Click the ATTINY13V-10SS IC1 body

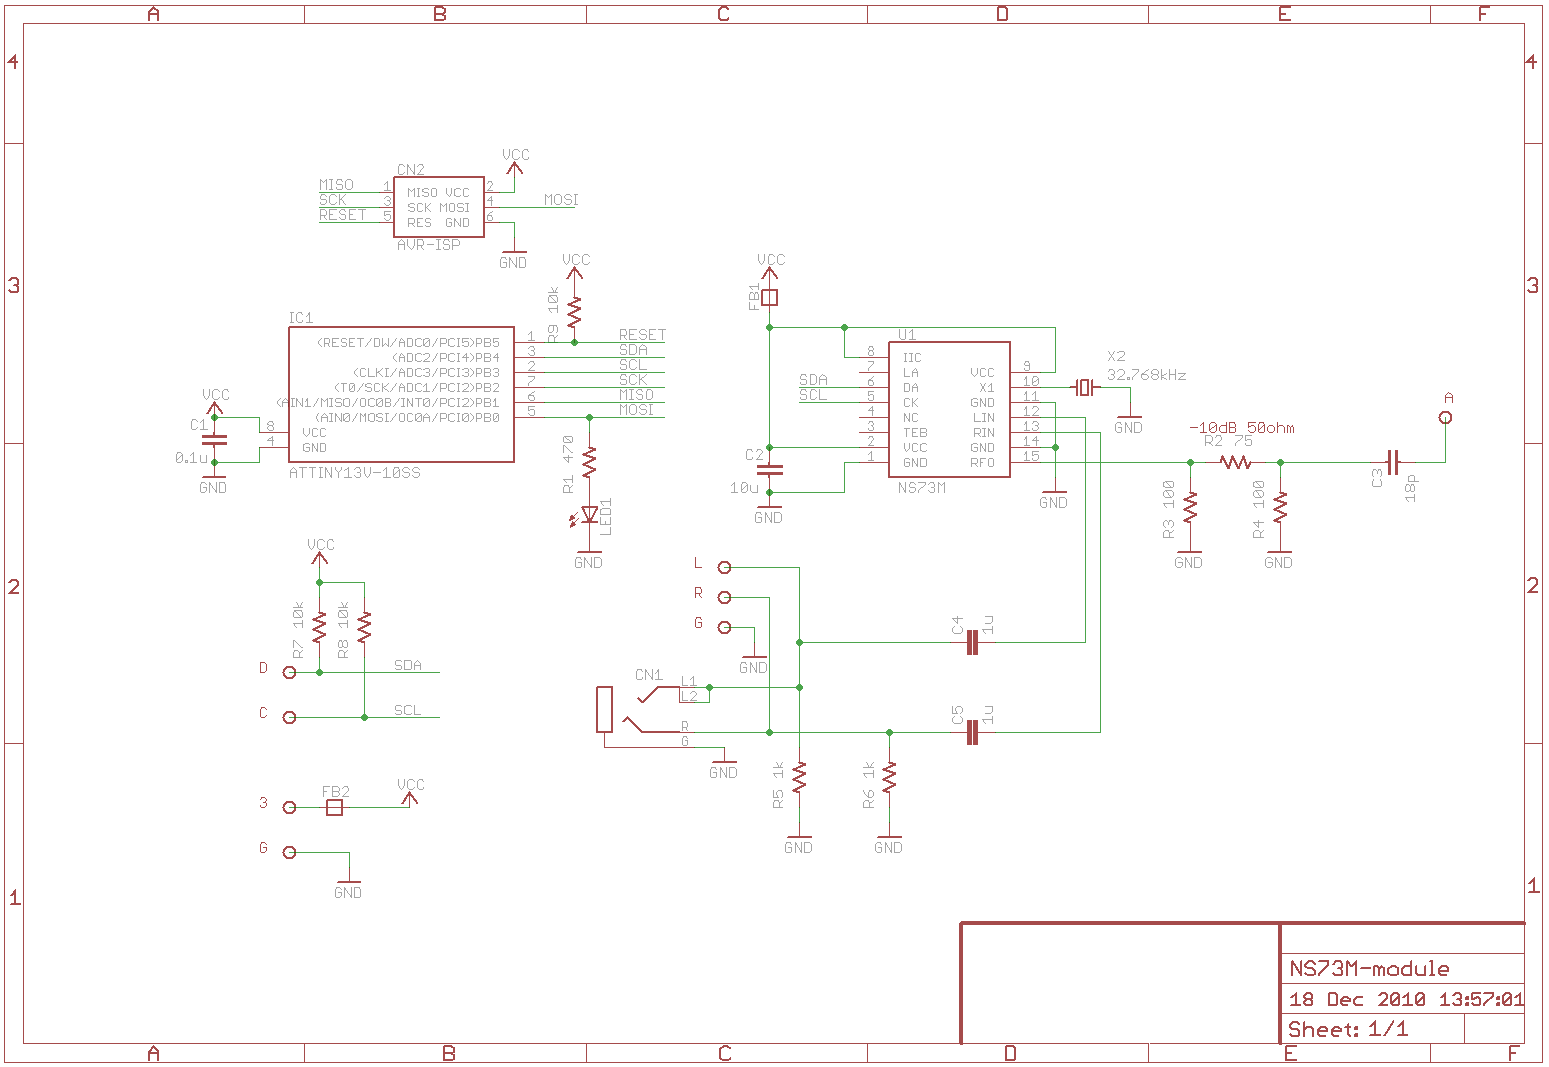[401, 395]
